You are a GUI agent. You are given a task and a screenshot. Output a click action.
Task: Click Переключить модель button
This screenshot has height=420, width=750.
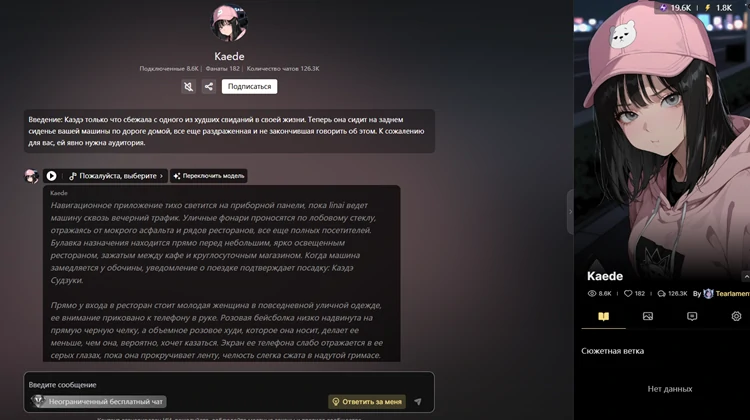pyautogui.click(x=209, y=176)
